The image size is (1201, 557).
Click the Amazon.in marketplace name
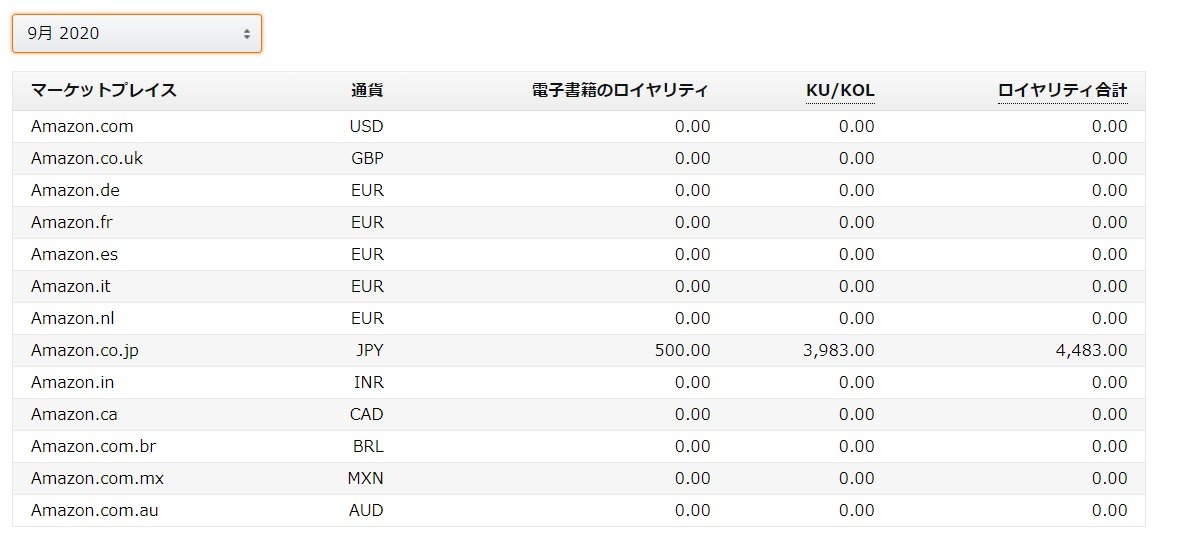(x=72, y=382)
